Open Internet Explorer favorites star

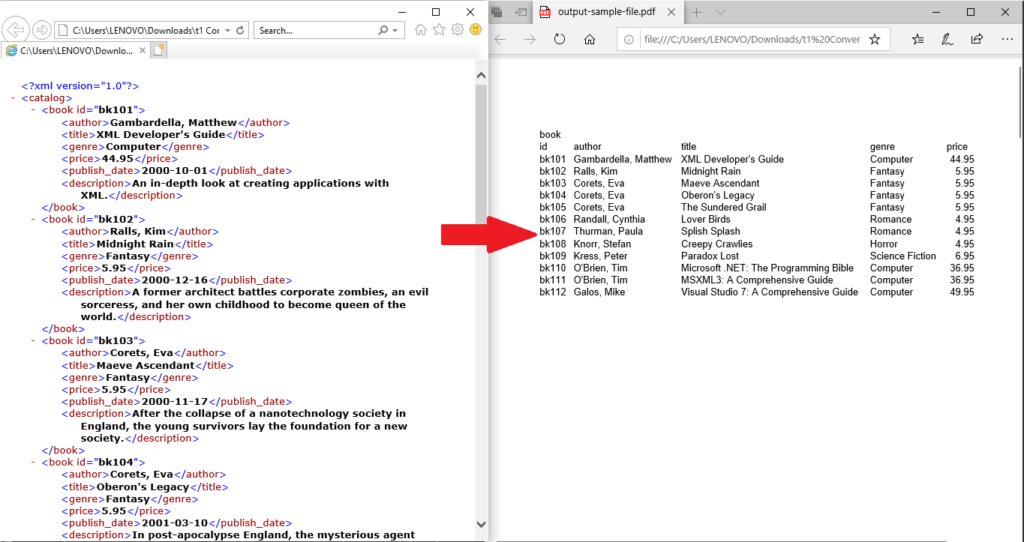[x=439, y=30]
